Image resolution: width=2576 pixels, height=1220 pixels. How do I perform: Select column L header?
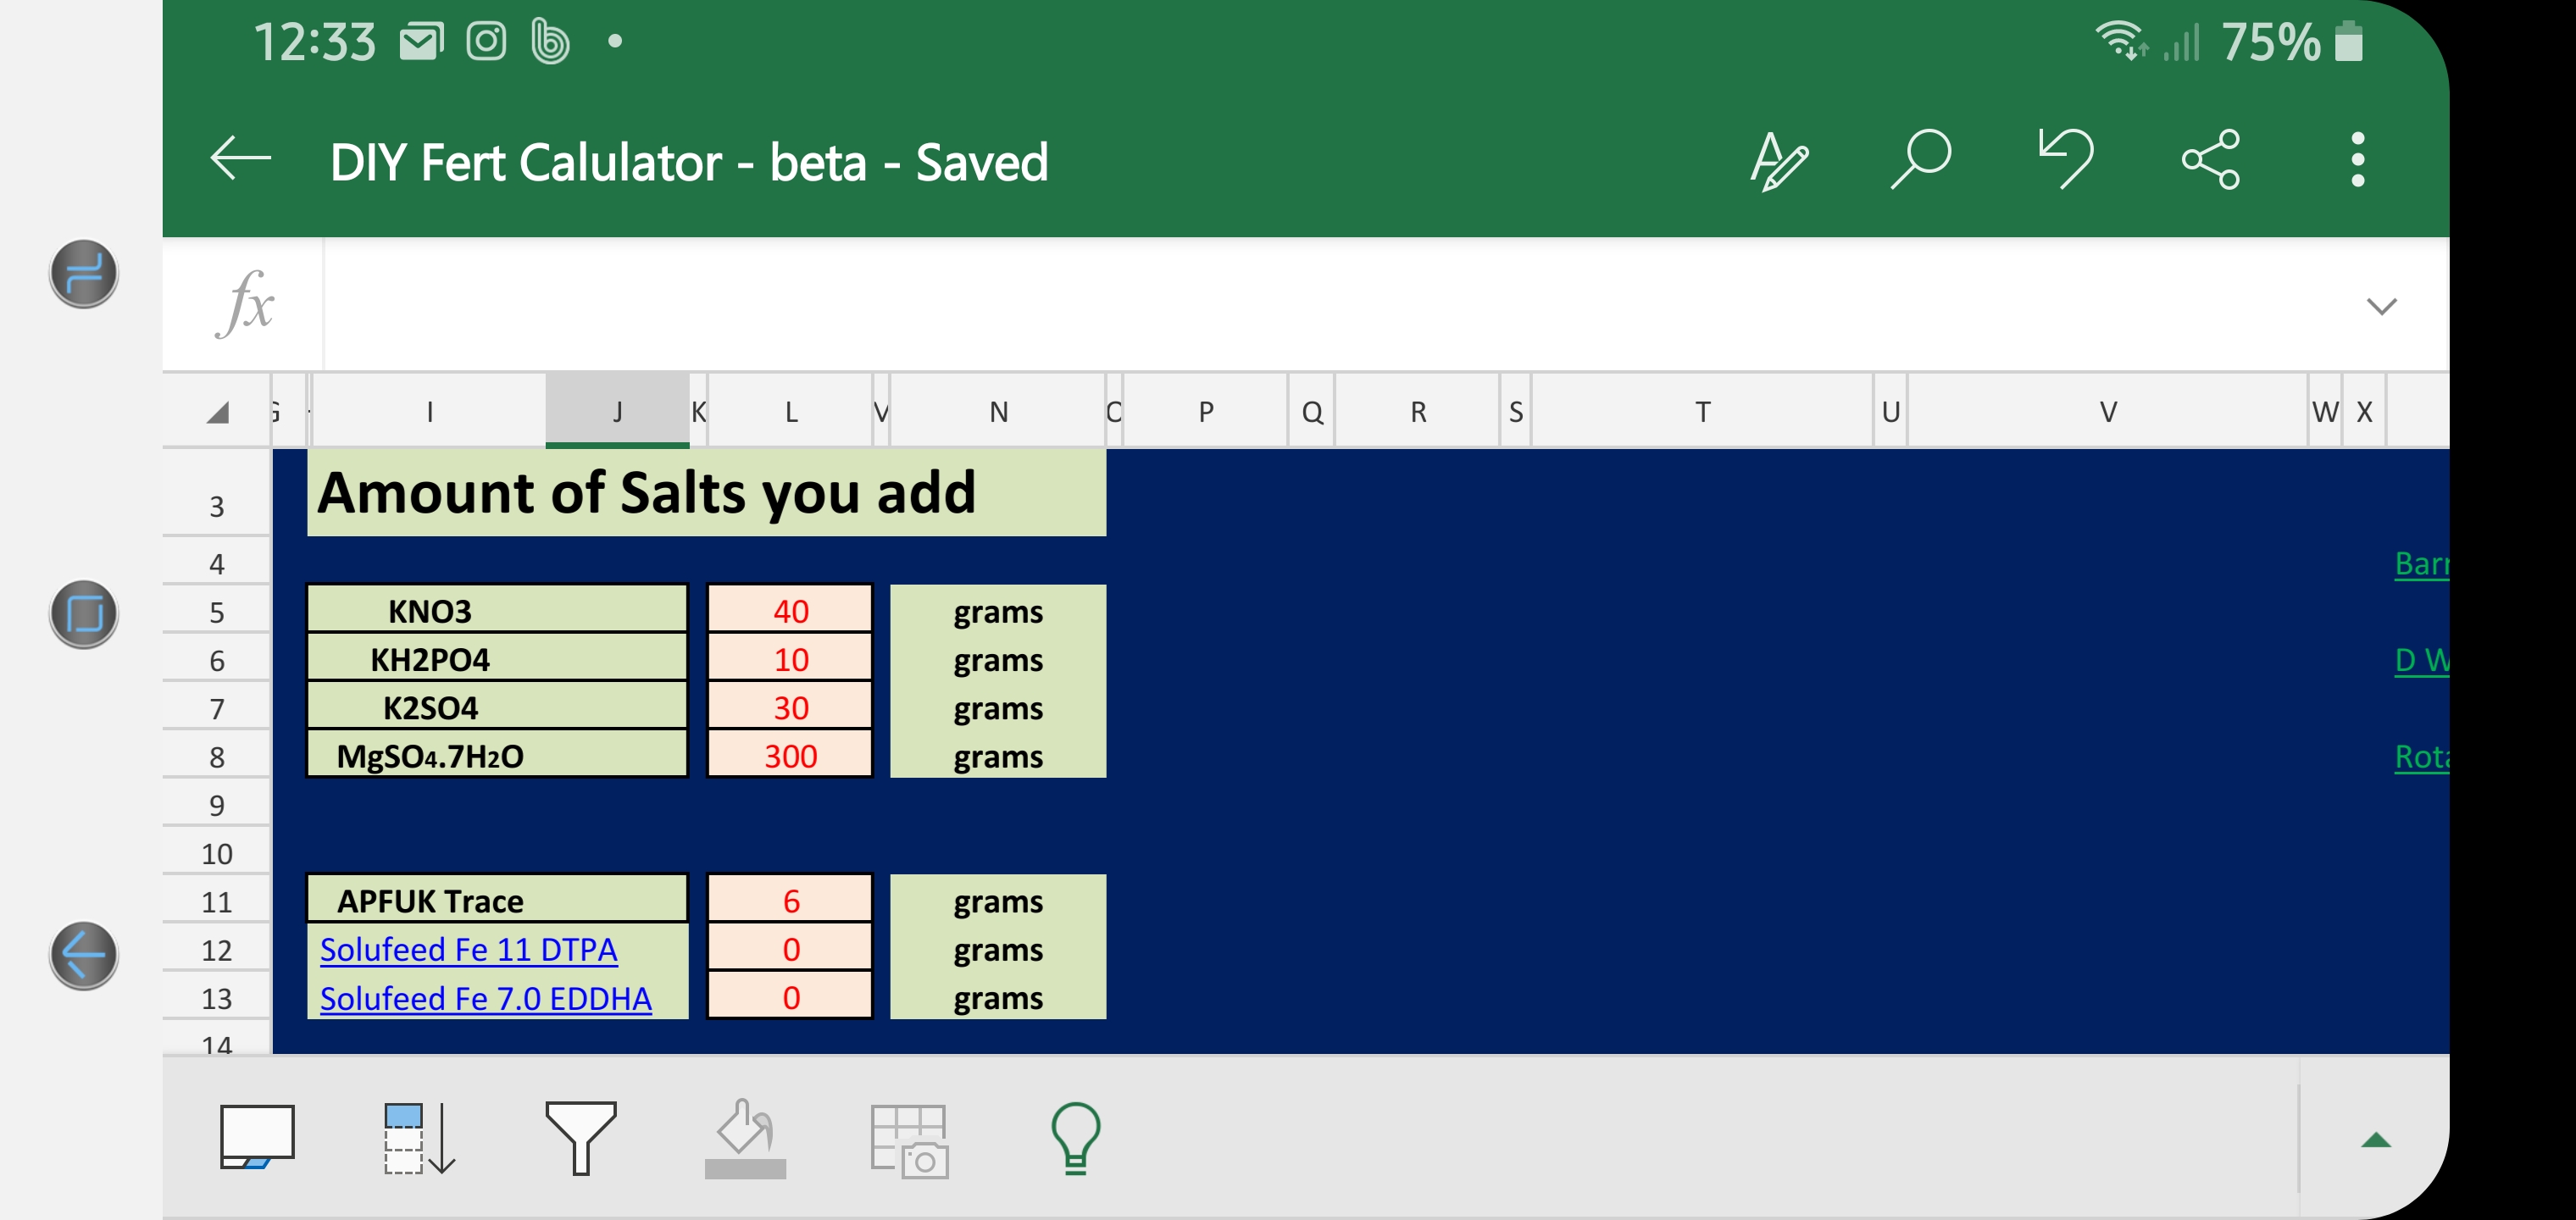790,411
